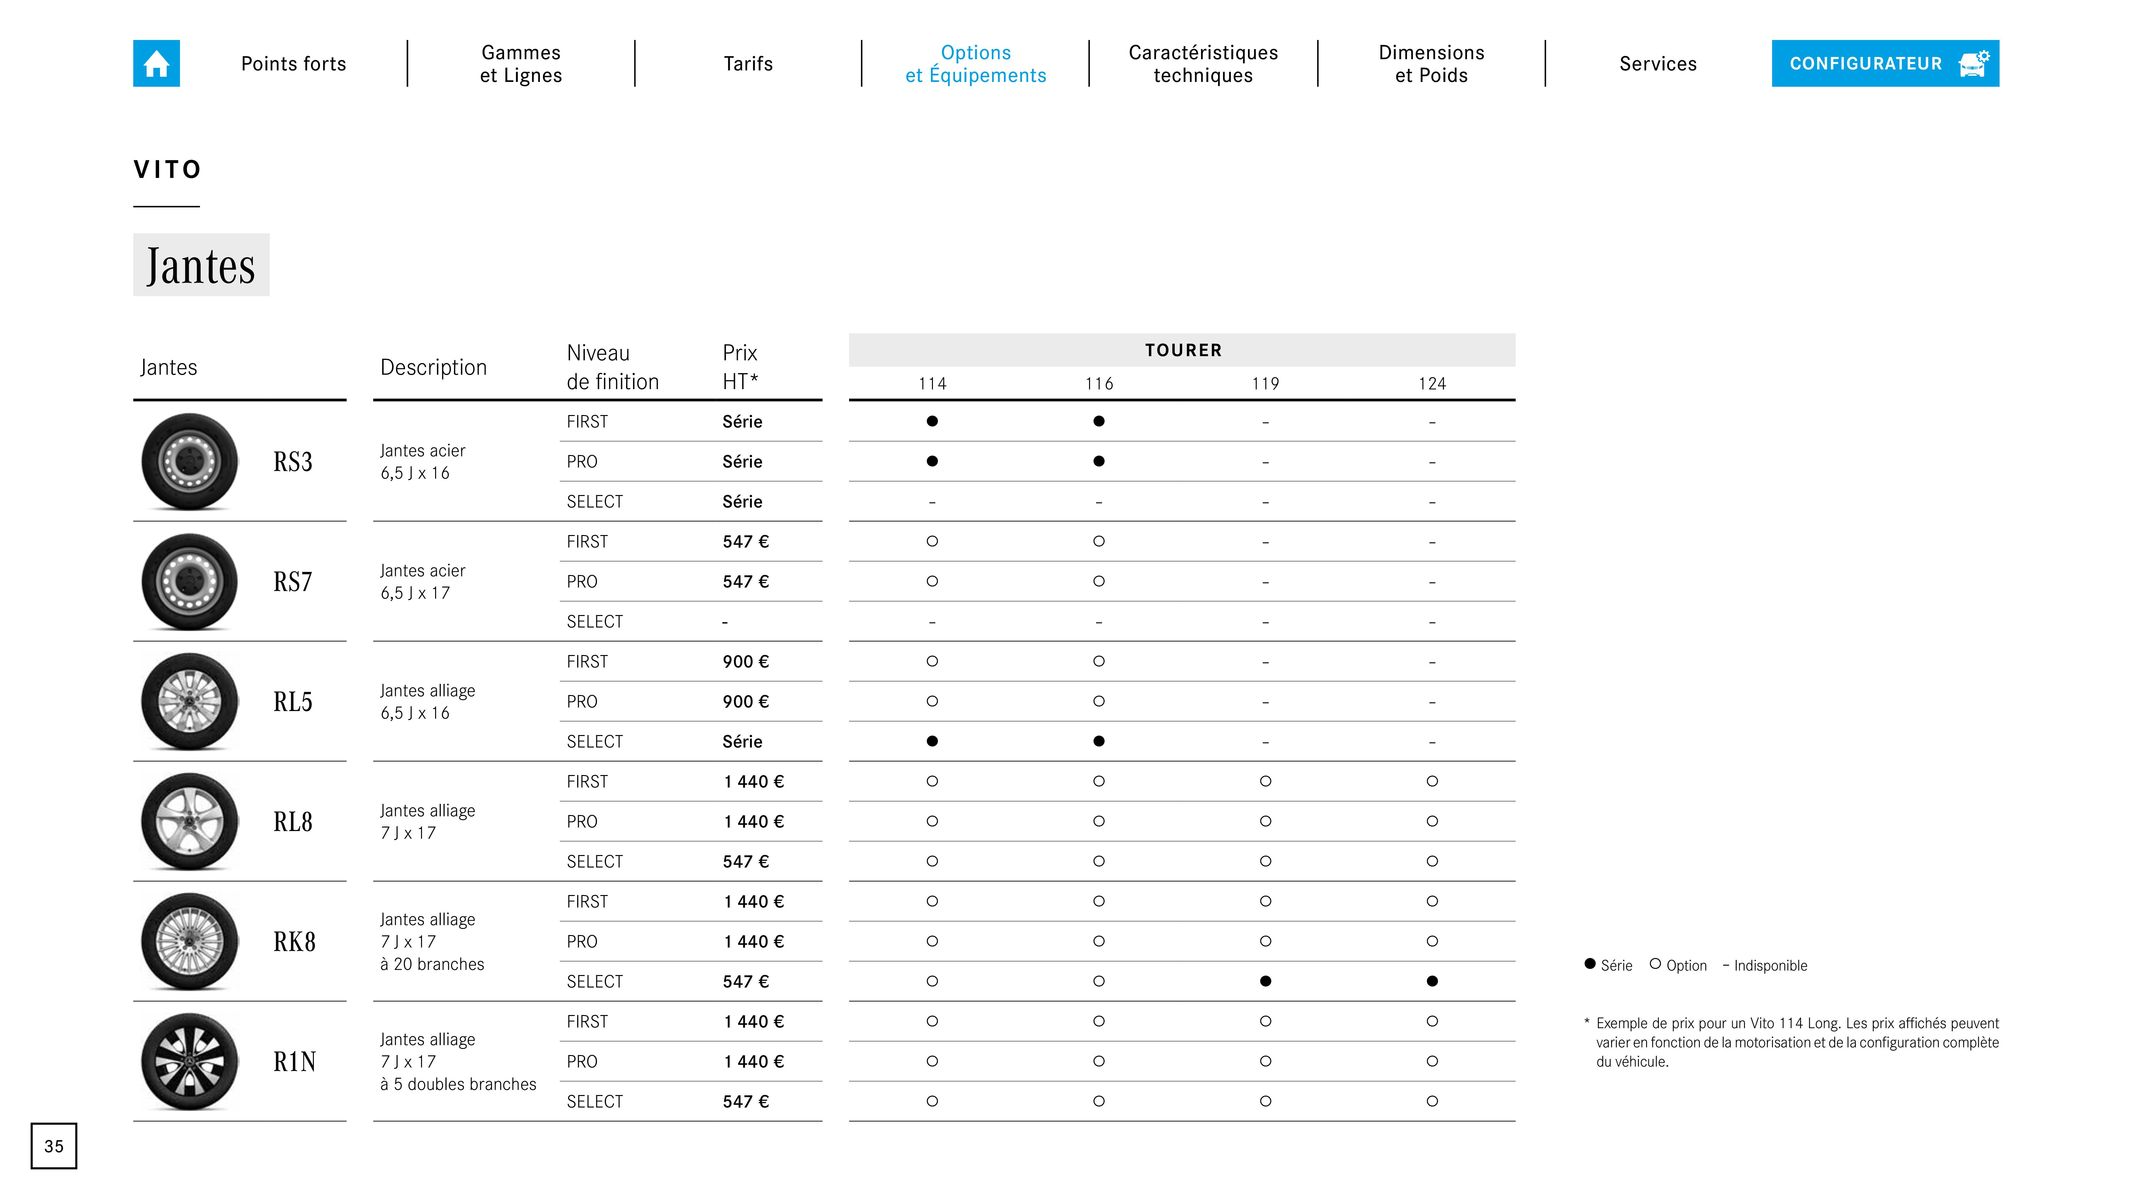Click the R1N wheel code label
The width and height of the screenshot is (2133, 1200).
point(294,1062)
